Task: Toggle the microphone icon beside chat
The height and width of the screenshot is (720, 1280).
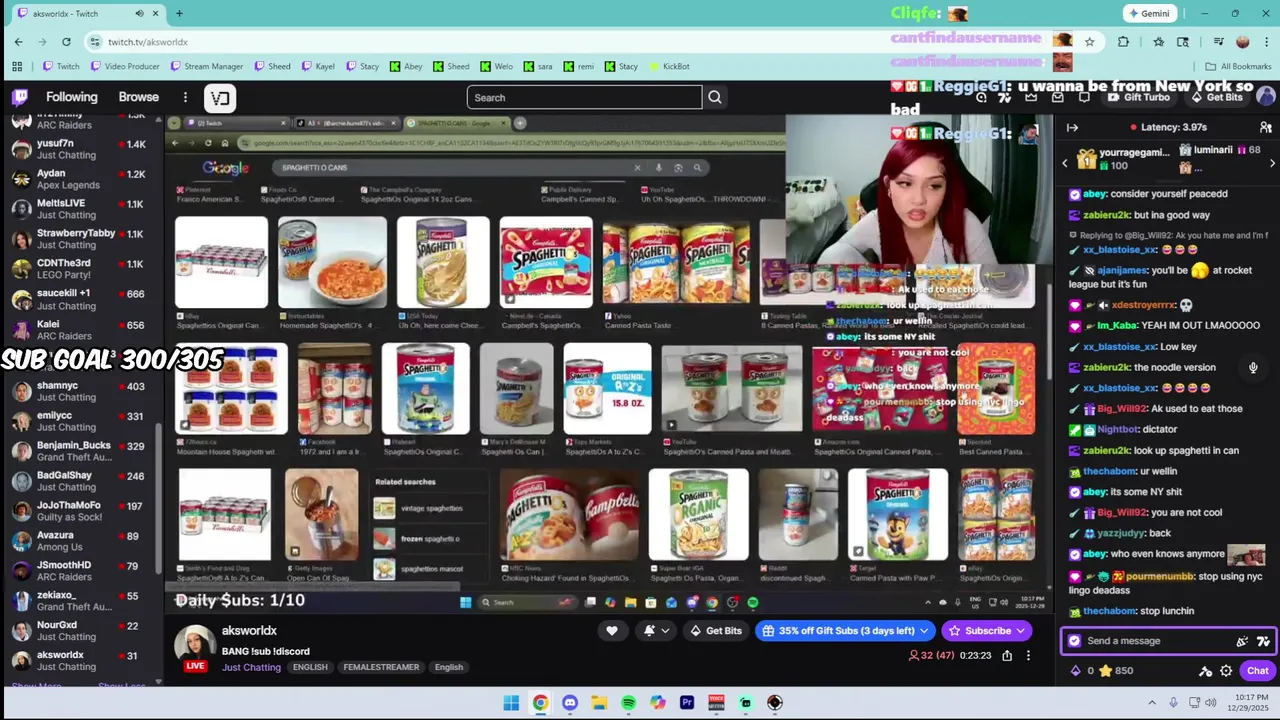Action: (1253, 368)
